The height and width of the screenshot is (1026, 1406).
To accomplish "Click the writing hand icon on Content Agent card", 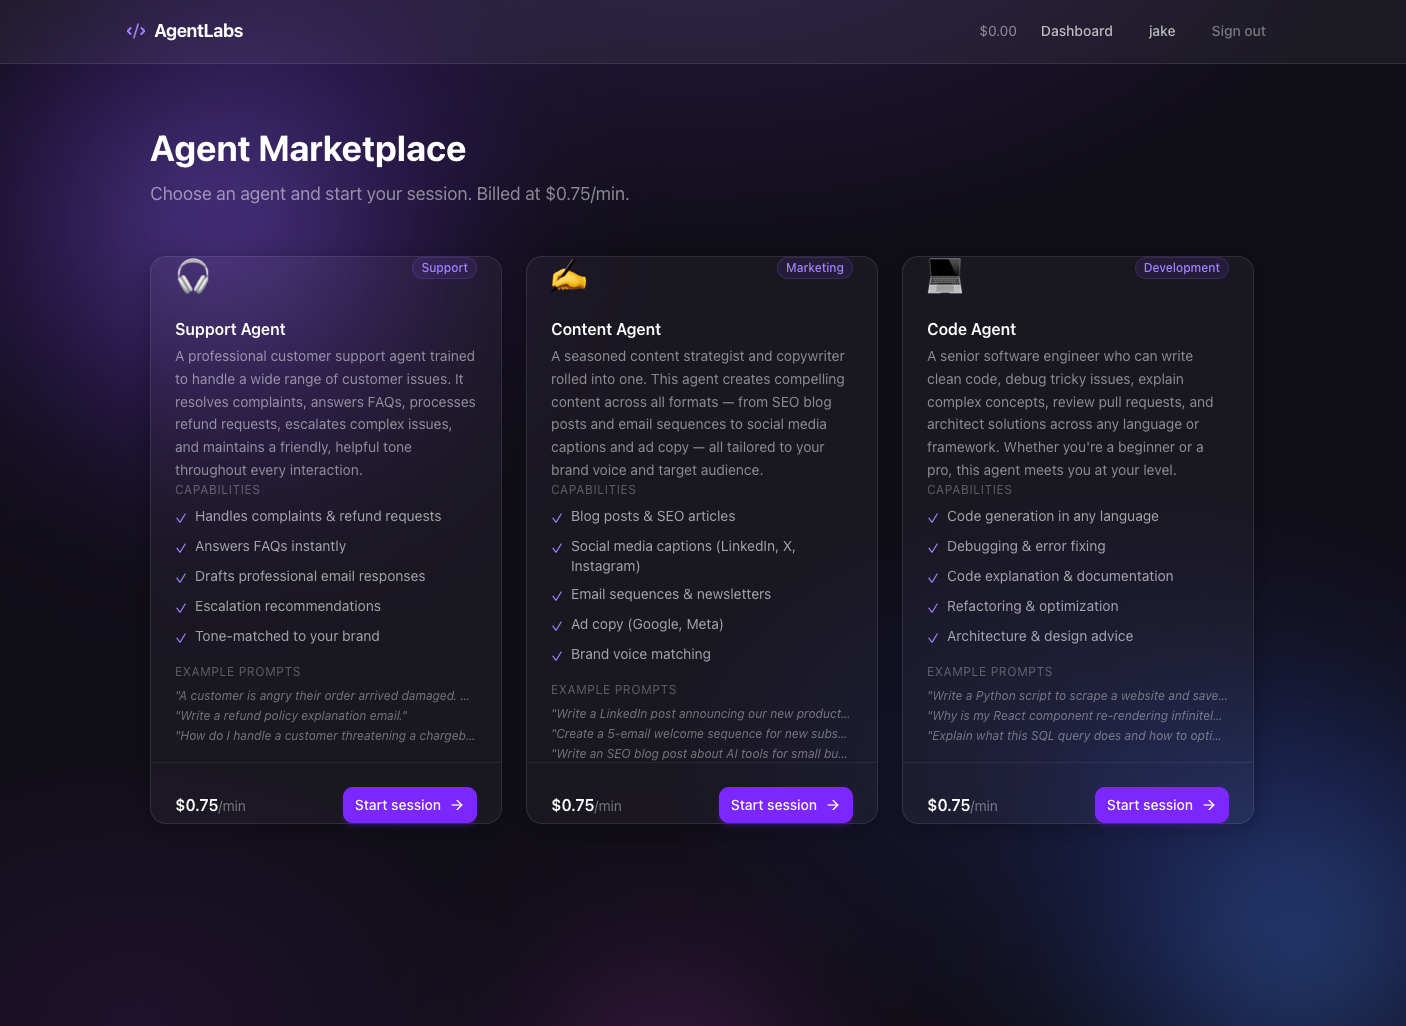I will click(x=568, y=276).
